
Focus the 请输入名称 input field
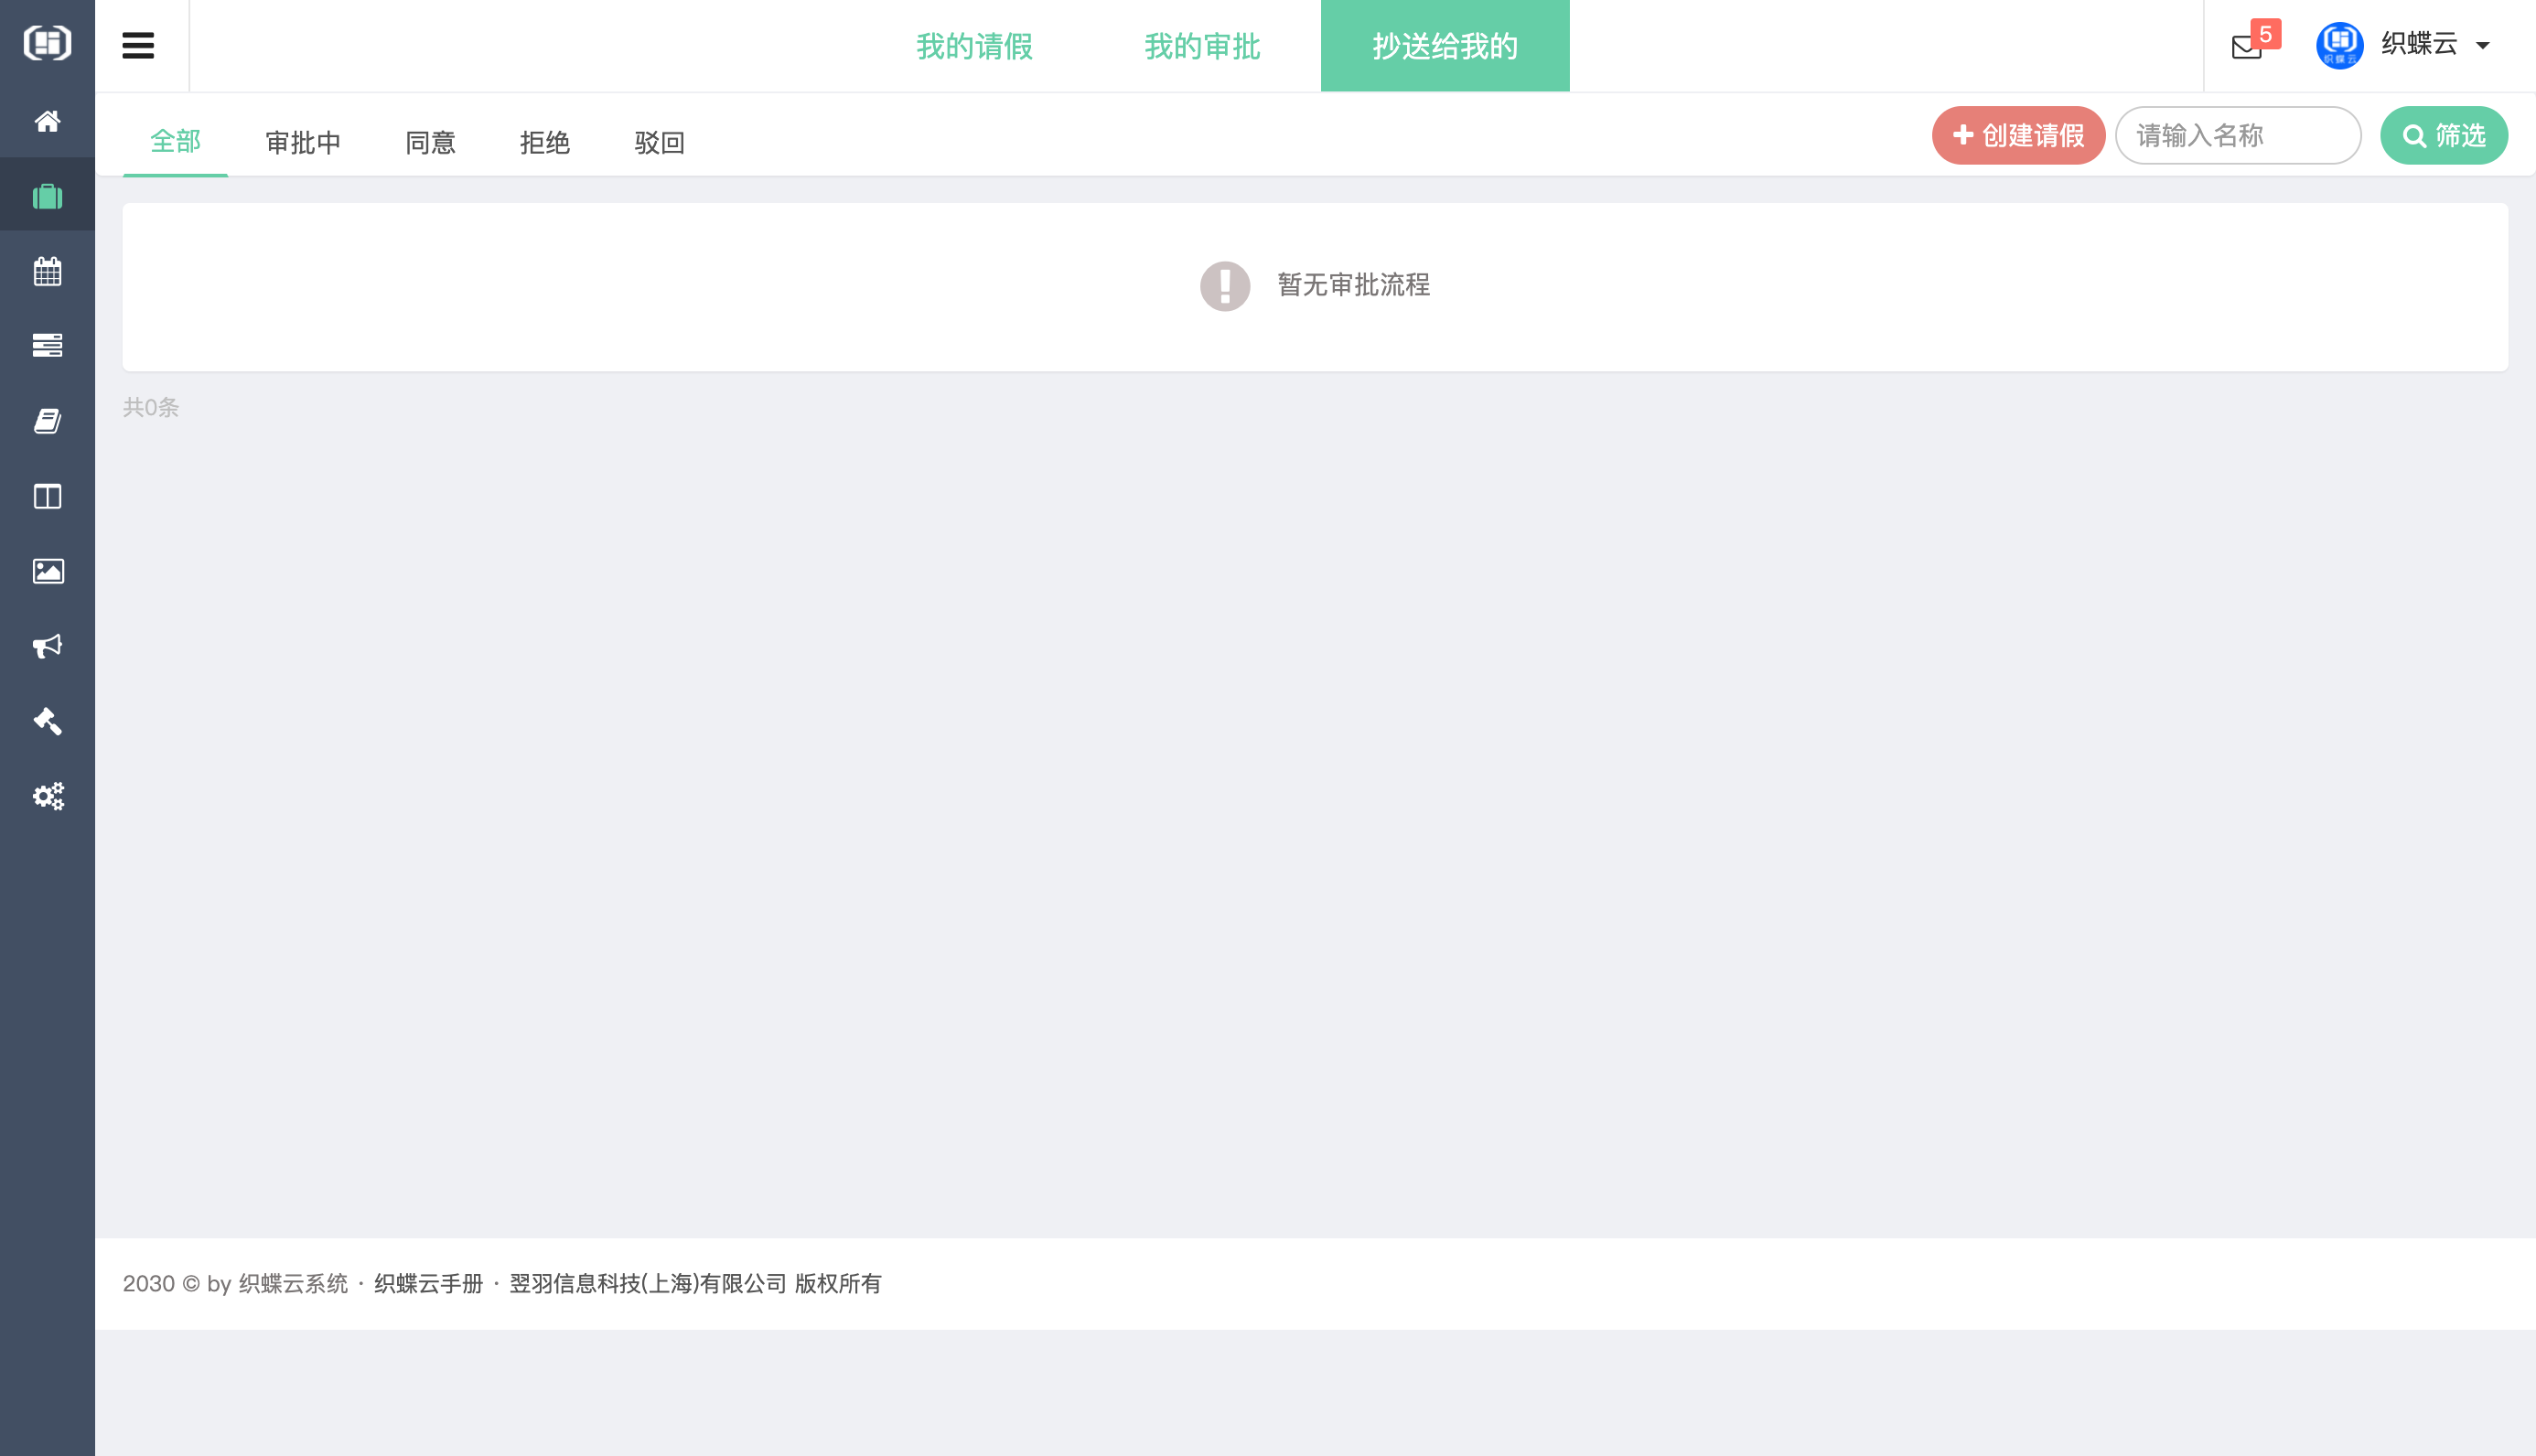pyautogui.click(x=2237, y=135)
